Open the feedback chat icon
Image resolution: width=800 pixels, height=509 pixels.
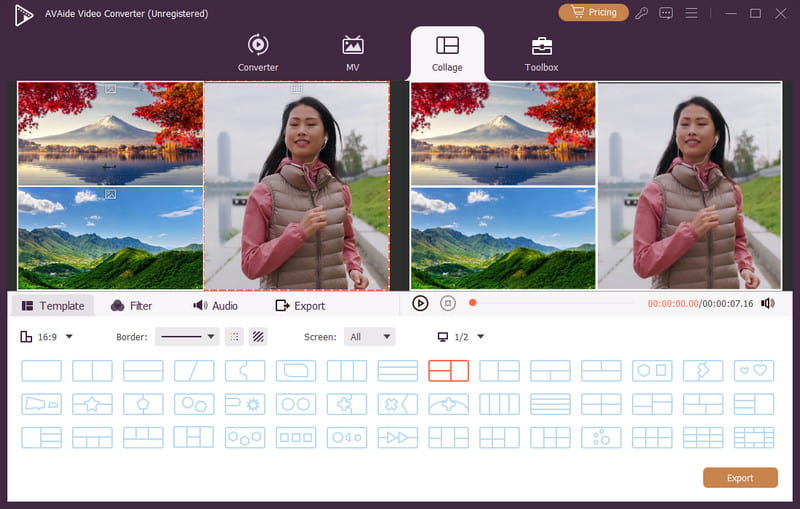pyautogui.click(x=666, y=13)
